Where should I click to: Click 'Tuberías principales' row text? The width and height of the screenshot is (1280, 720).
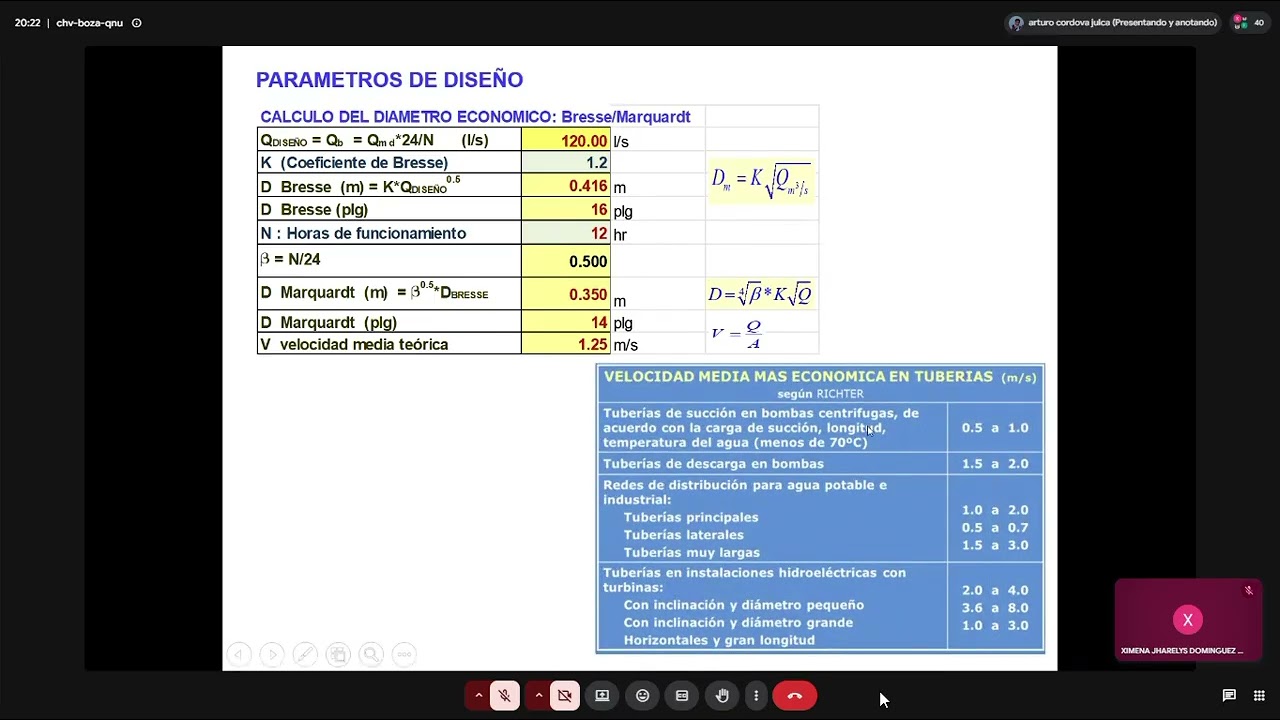point(691,518)
